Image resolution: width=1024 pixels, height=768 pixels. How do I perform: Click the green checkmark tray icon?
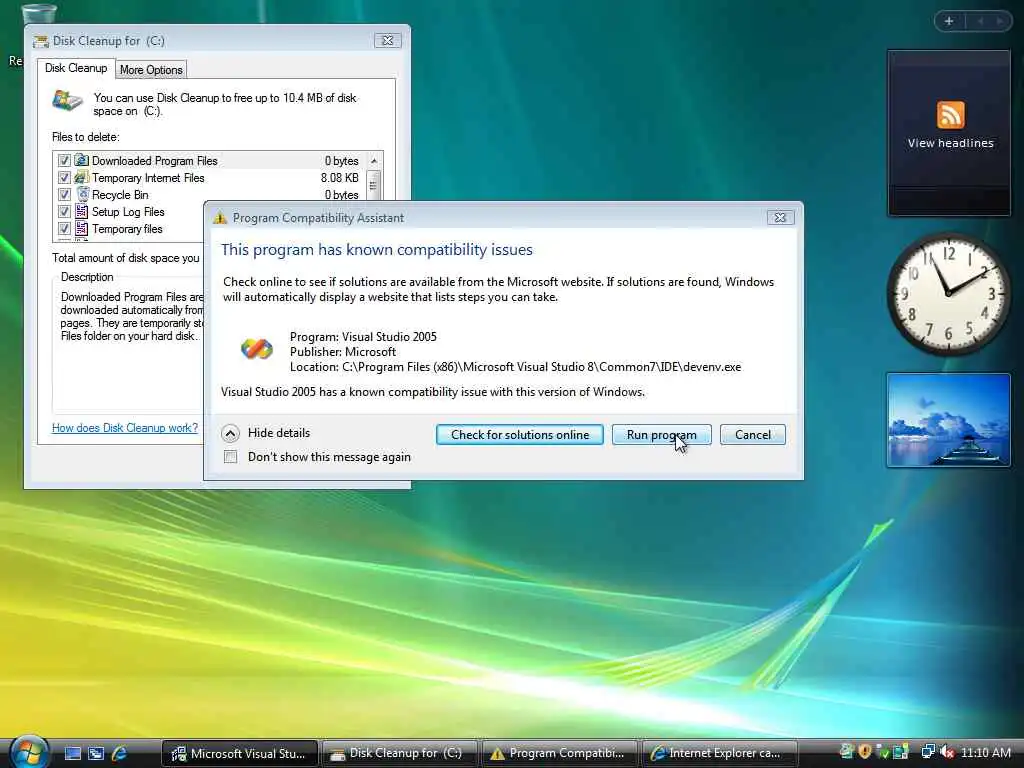coord(883,752)
